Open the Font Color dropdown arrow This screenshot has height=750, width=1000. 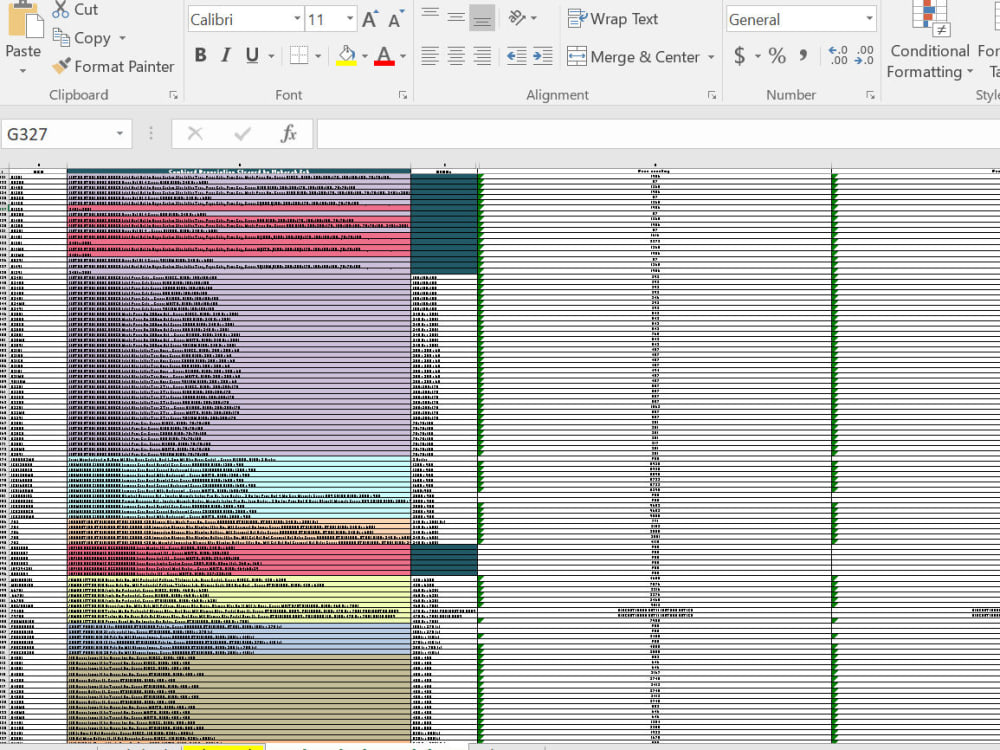(402, 56)
